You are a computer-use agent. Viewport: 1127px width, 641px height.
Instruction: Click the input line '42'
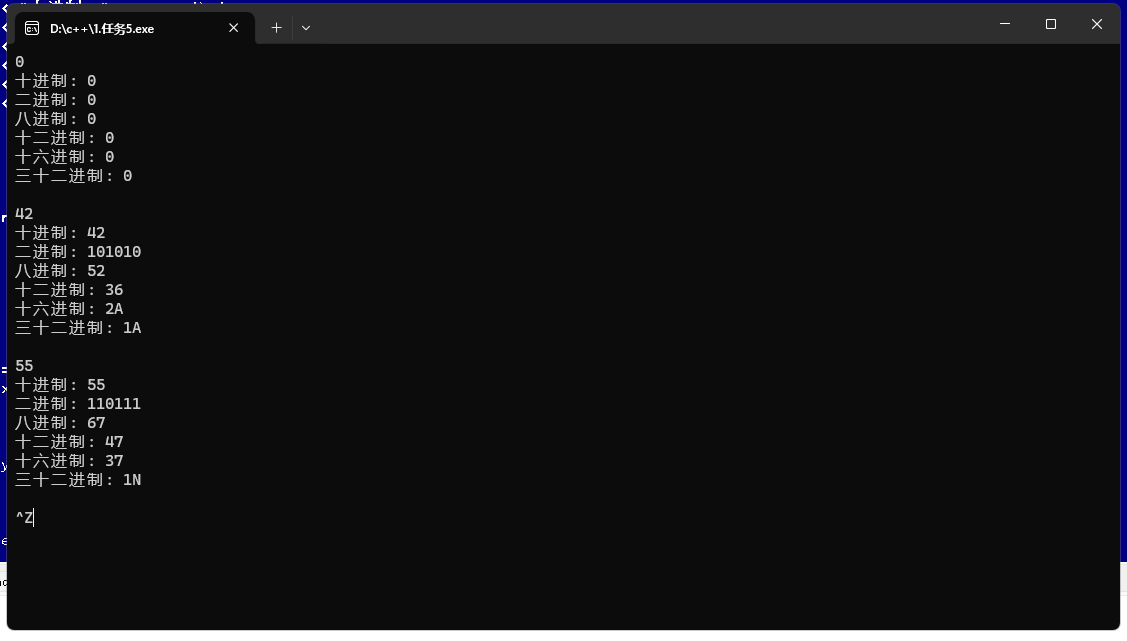tap(24, 213)
